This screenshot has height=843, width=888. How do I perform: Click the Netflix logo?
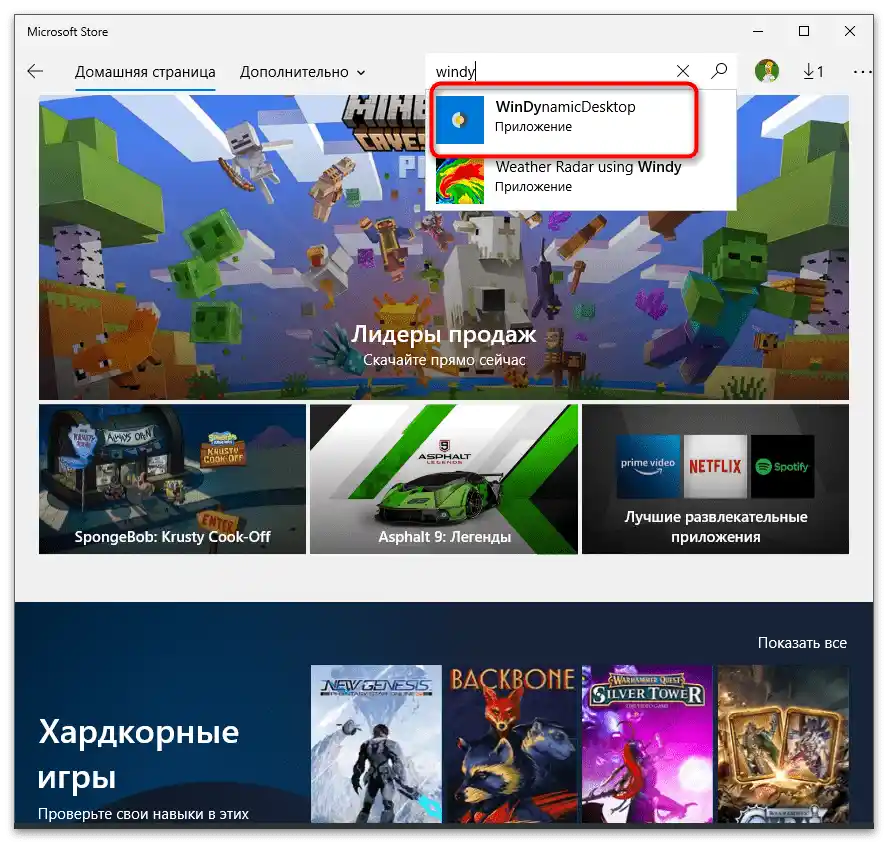[715, 467]
